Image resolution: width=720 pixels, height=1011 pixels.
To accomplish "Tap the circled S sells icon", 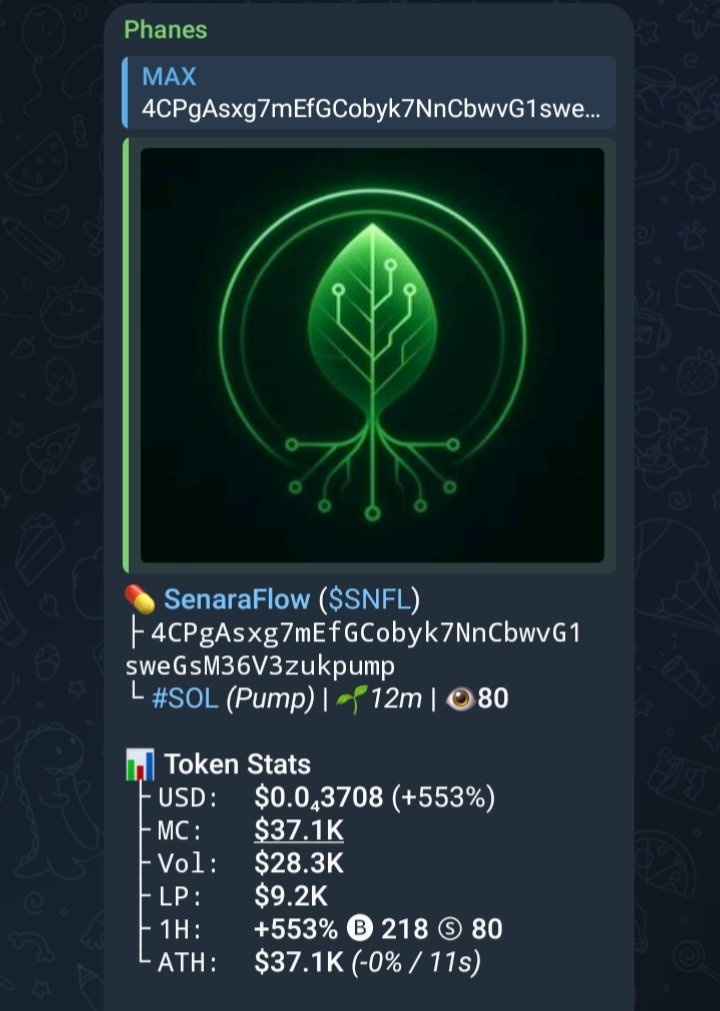I will pyautogui.click(x=450, y=929).
